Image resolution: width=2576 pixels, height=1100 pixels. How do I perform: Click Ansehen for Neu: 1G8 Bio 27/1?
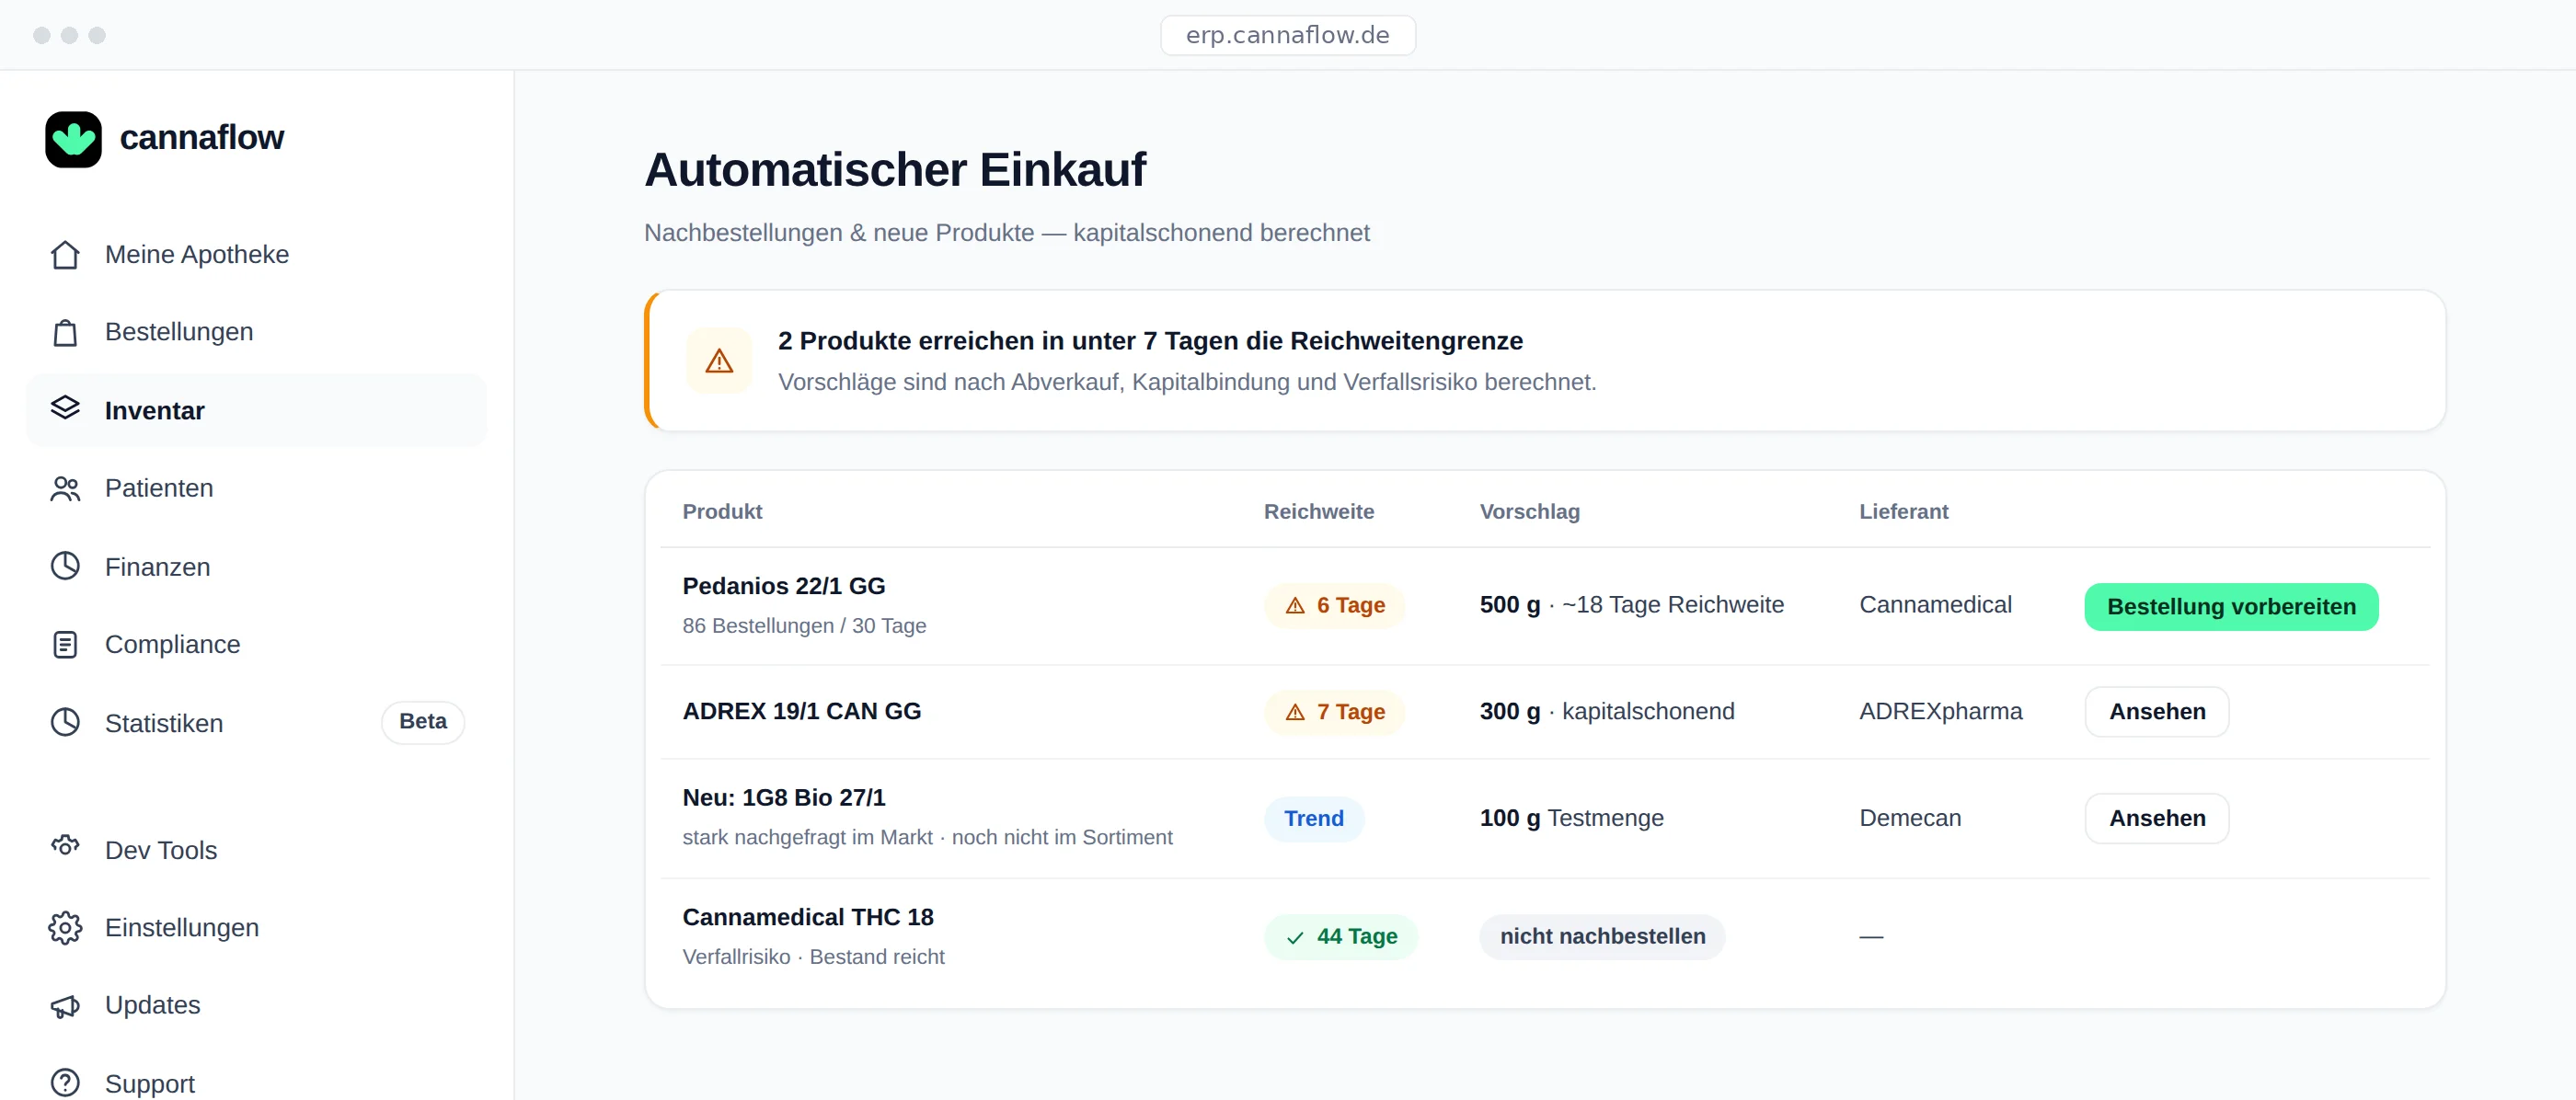pyautogui.click(x=2157, y=818)
